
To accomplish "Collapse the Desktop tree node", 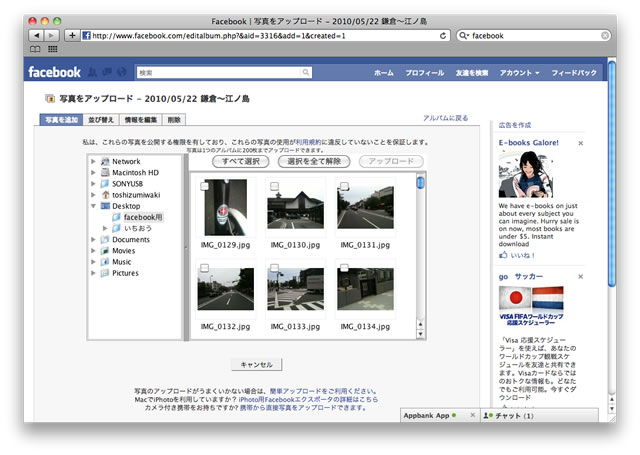I will 93,206.
